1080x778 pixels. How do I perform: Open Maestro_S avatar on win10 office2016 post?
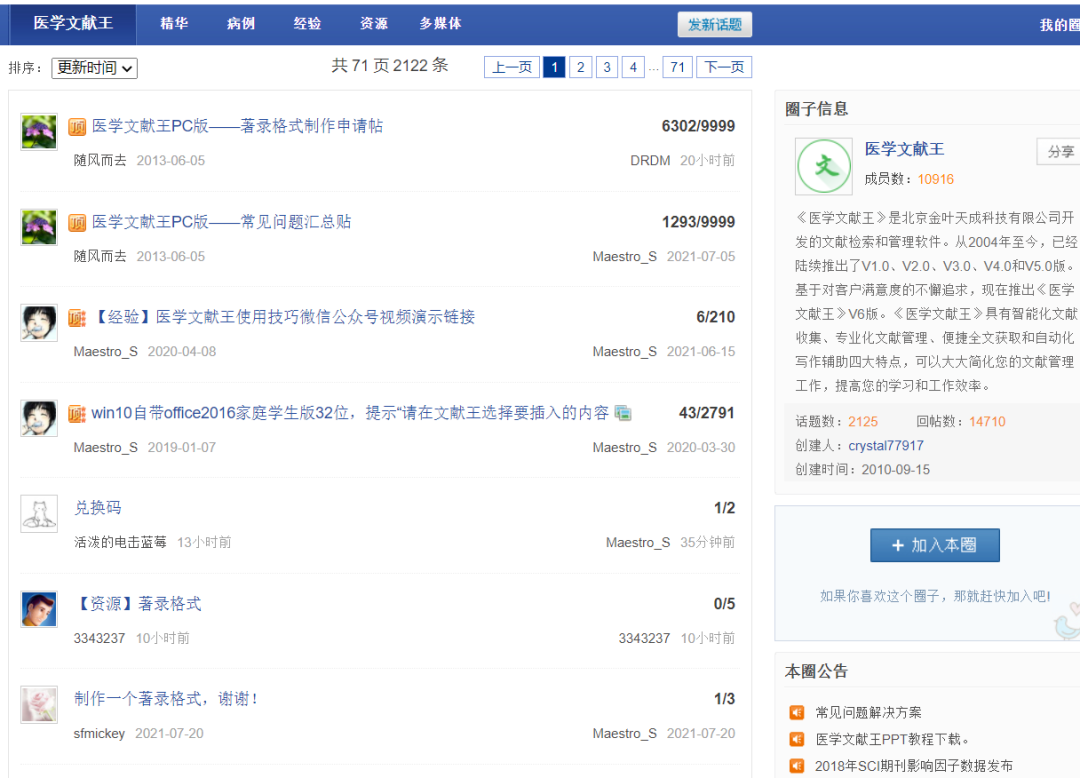tap(39, 419)
